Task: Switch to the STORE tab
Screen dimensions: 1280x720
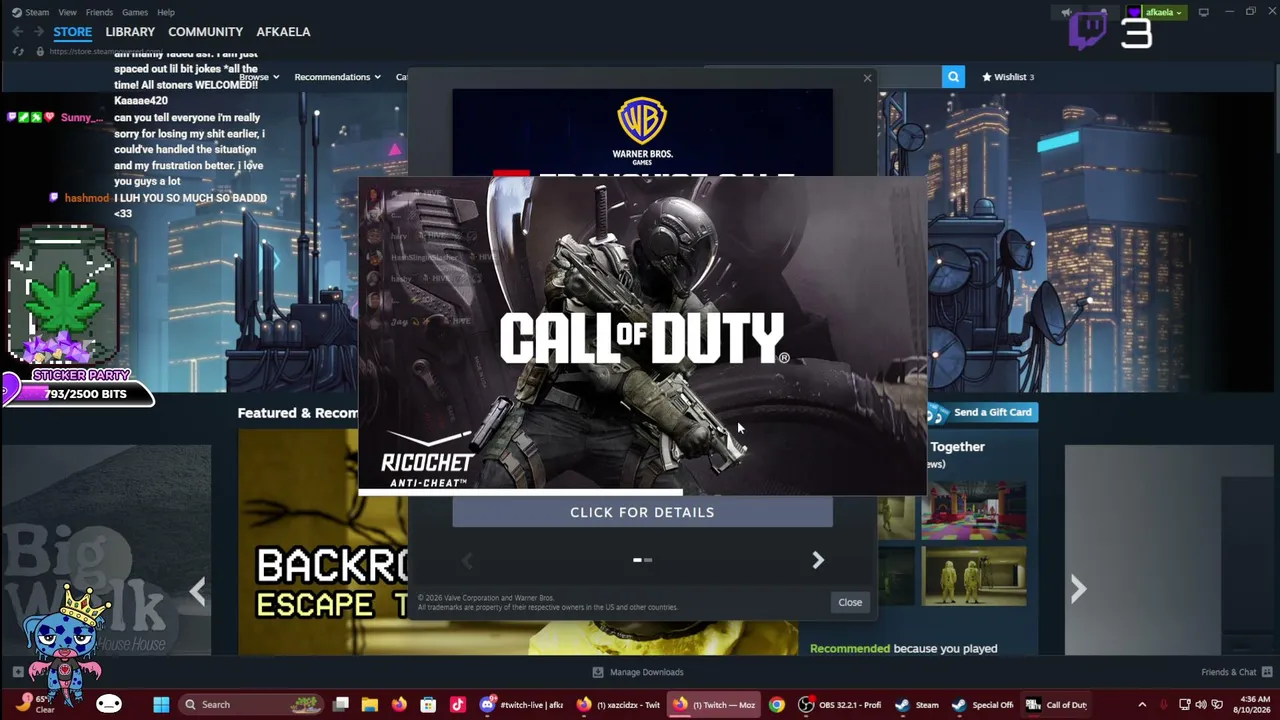Action: [73, 32]
